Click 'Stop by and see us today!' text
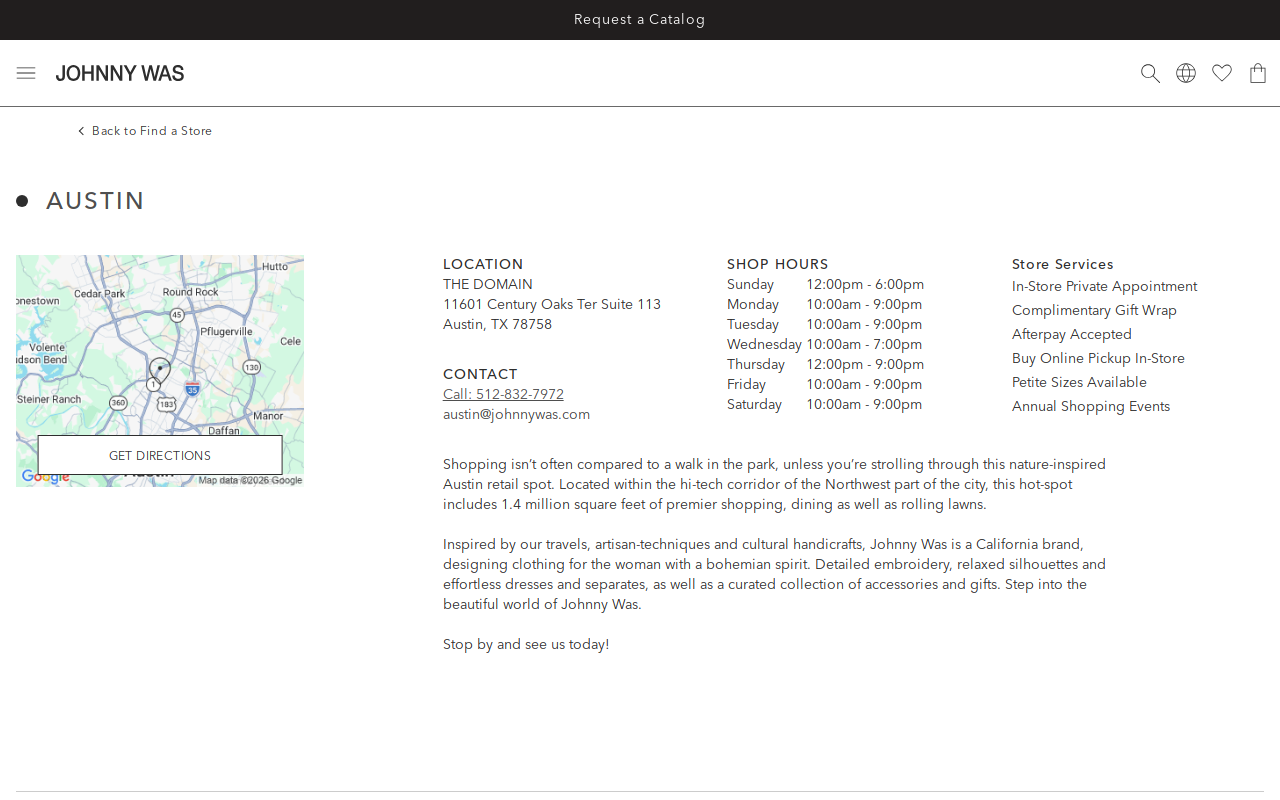This screenshot has width=1280, height=800. 526,645
